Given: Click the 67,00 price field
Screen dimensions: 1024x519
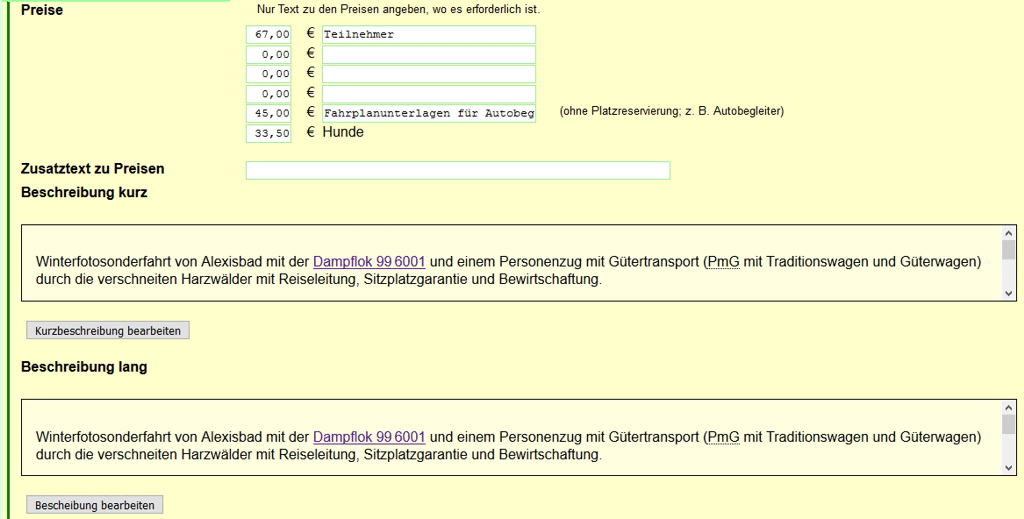Looking at the screenshot, I should (x=269, y=34).
